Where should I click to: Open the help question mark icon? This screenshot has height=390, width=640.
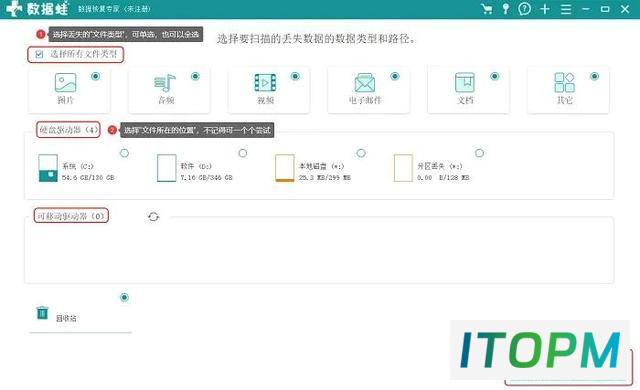tap(524, 9)
